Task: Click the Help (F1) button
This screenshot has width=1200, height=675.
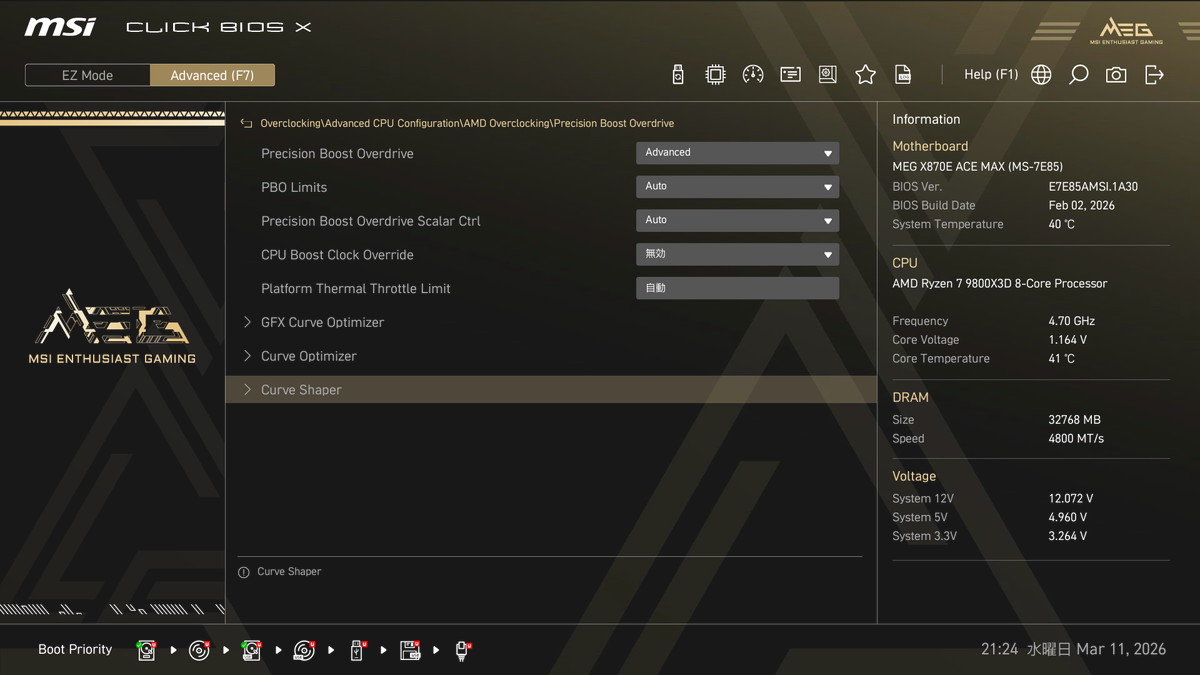Action: coord(990,75)
